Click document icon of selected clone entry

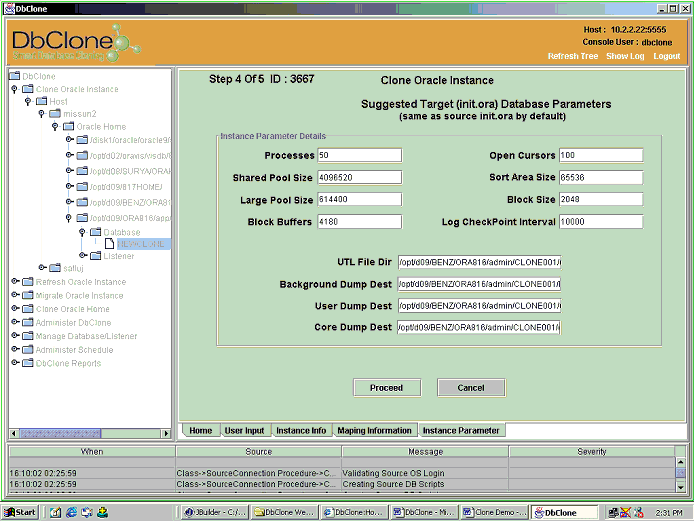click(x=109, y=244)
